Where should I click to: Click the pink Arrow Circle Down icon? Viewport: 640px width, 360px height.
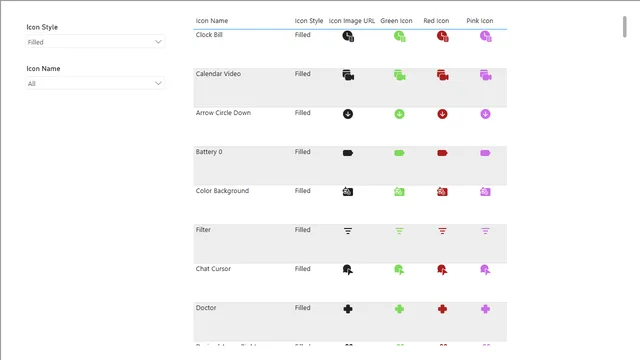[485, 114]
